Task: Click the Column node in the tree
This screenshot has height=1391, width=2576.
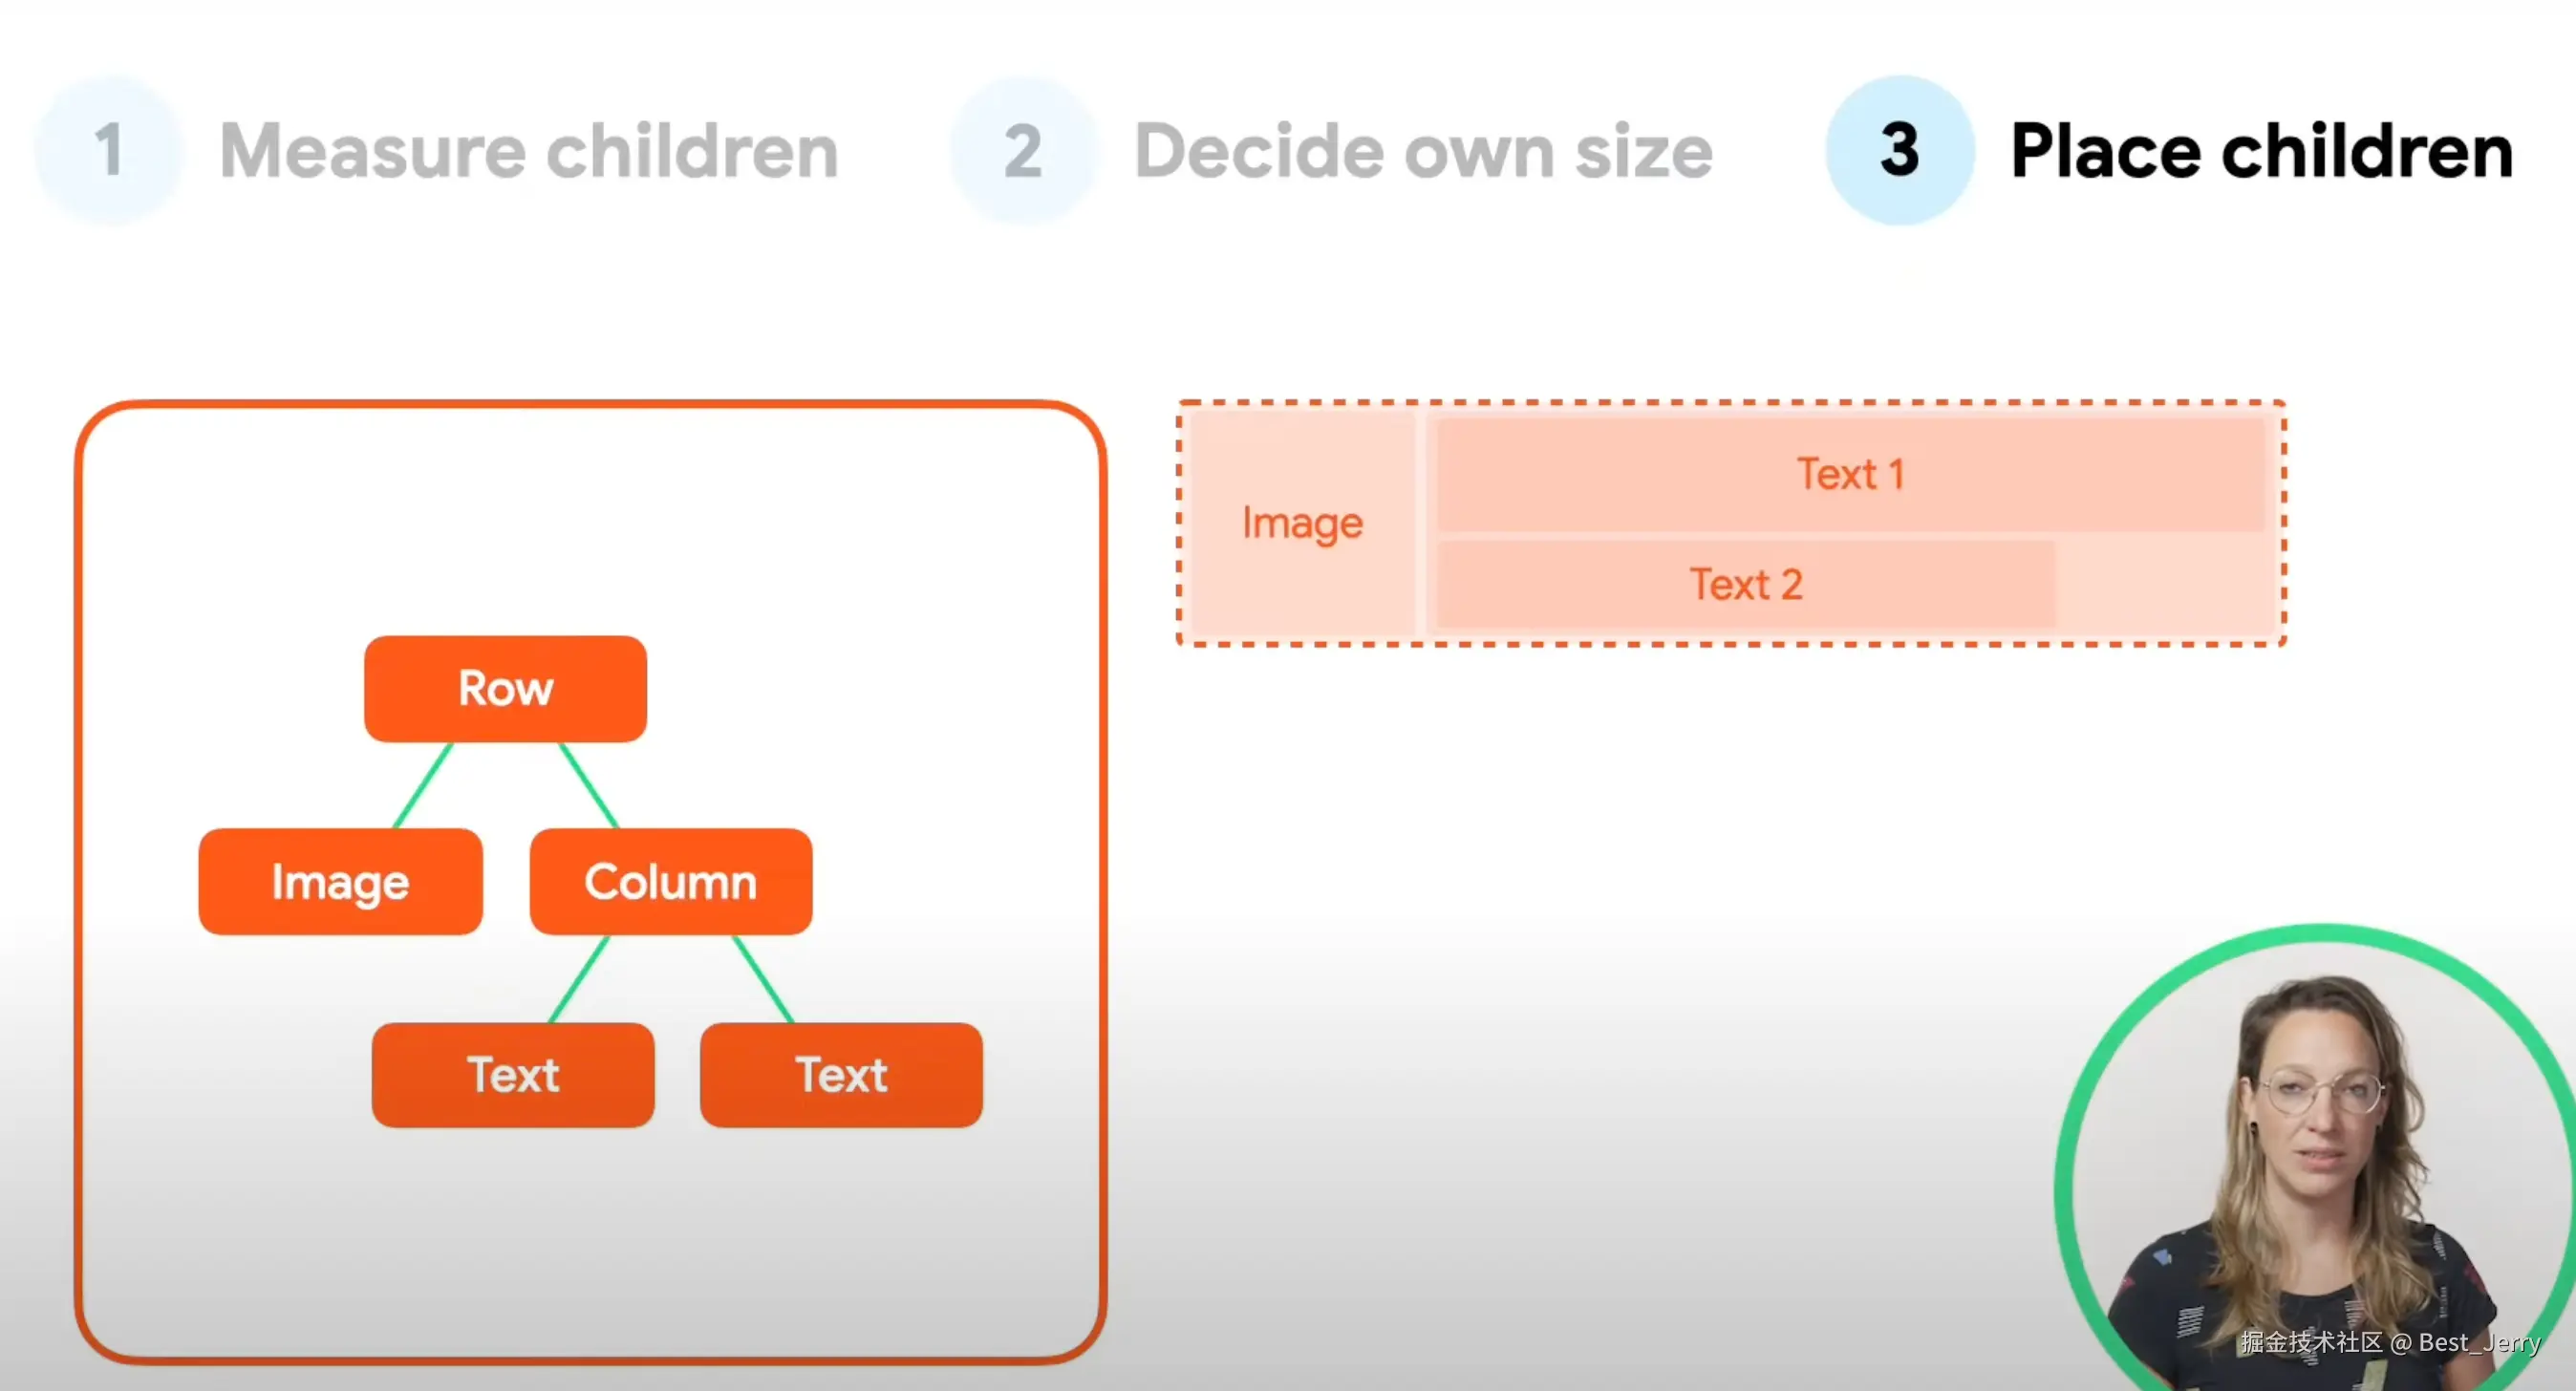Action: point(670,882)
